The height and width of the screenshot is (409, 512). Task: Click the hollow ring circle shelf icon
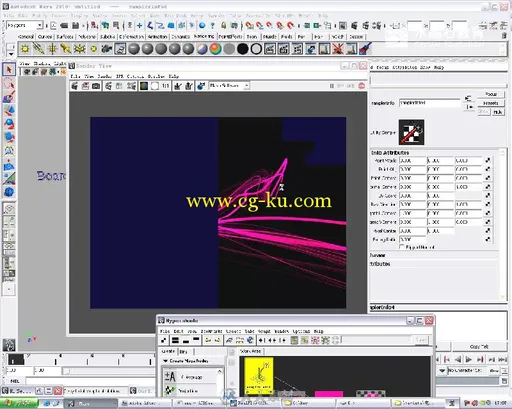pos(256,49)
